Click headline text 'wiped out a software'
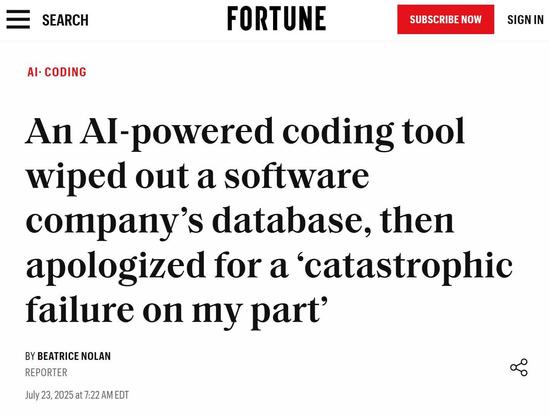550x418 pixels. [197, 177]
